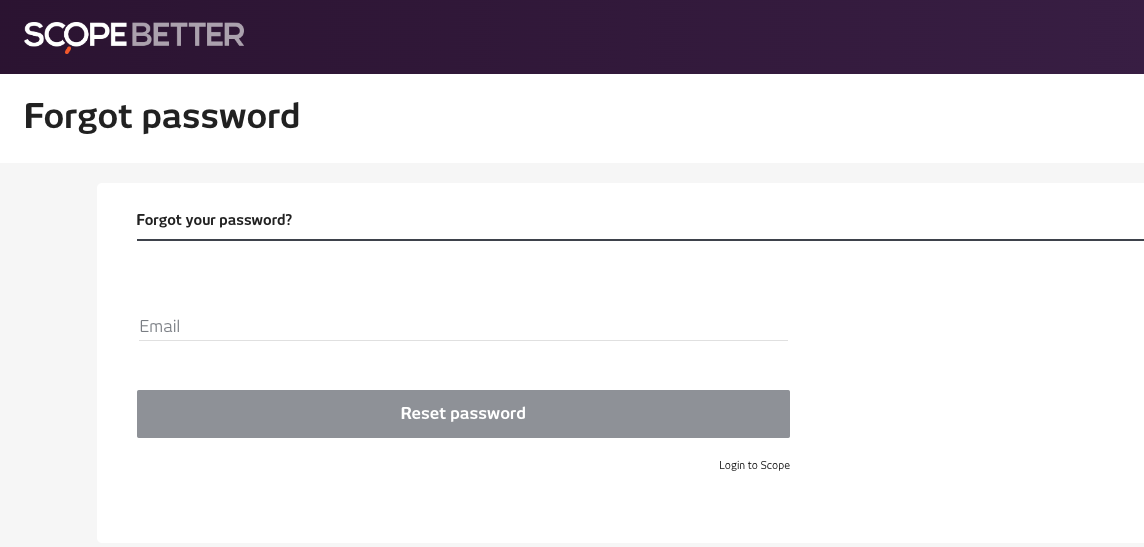Submit the form via Reset password

[463, 414]
